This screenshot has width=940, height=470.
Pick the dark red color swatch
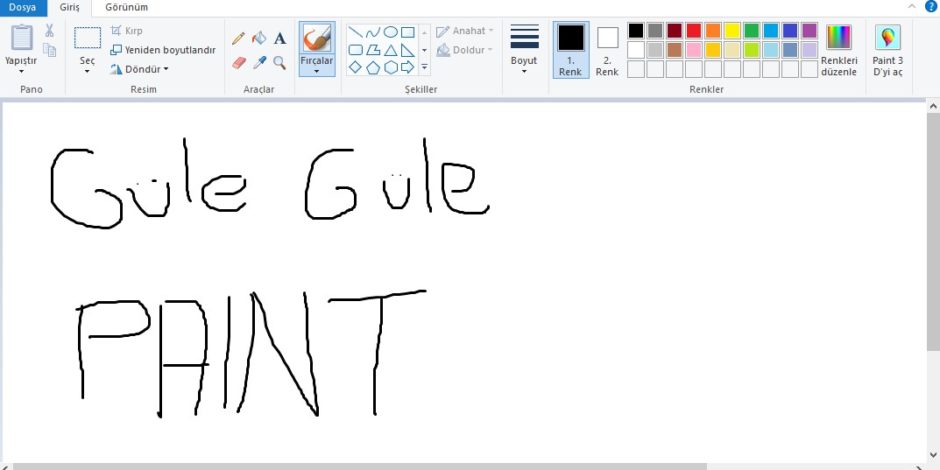pos(674,31)
